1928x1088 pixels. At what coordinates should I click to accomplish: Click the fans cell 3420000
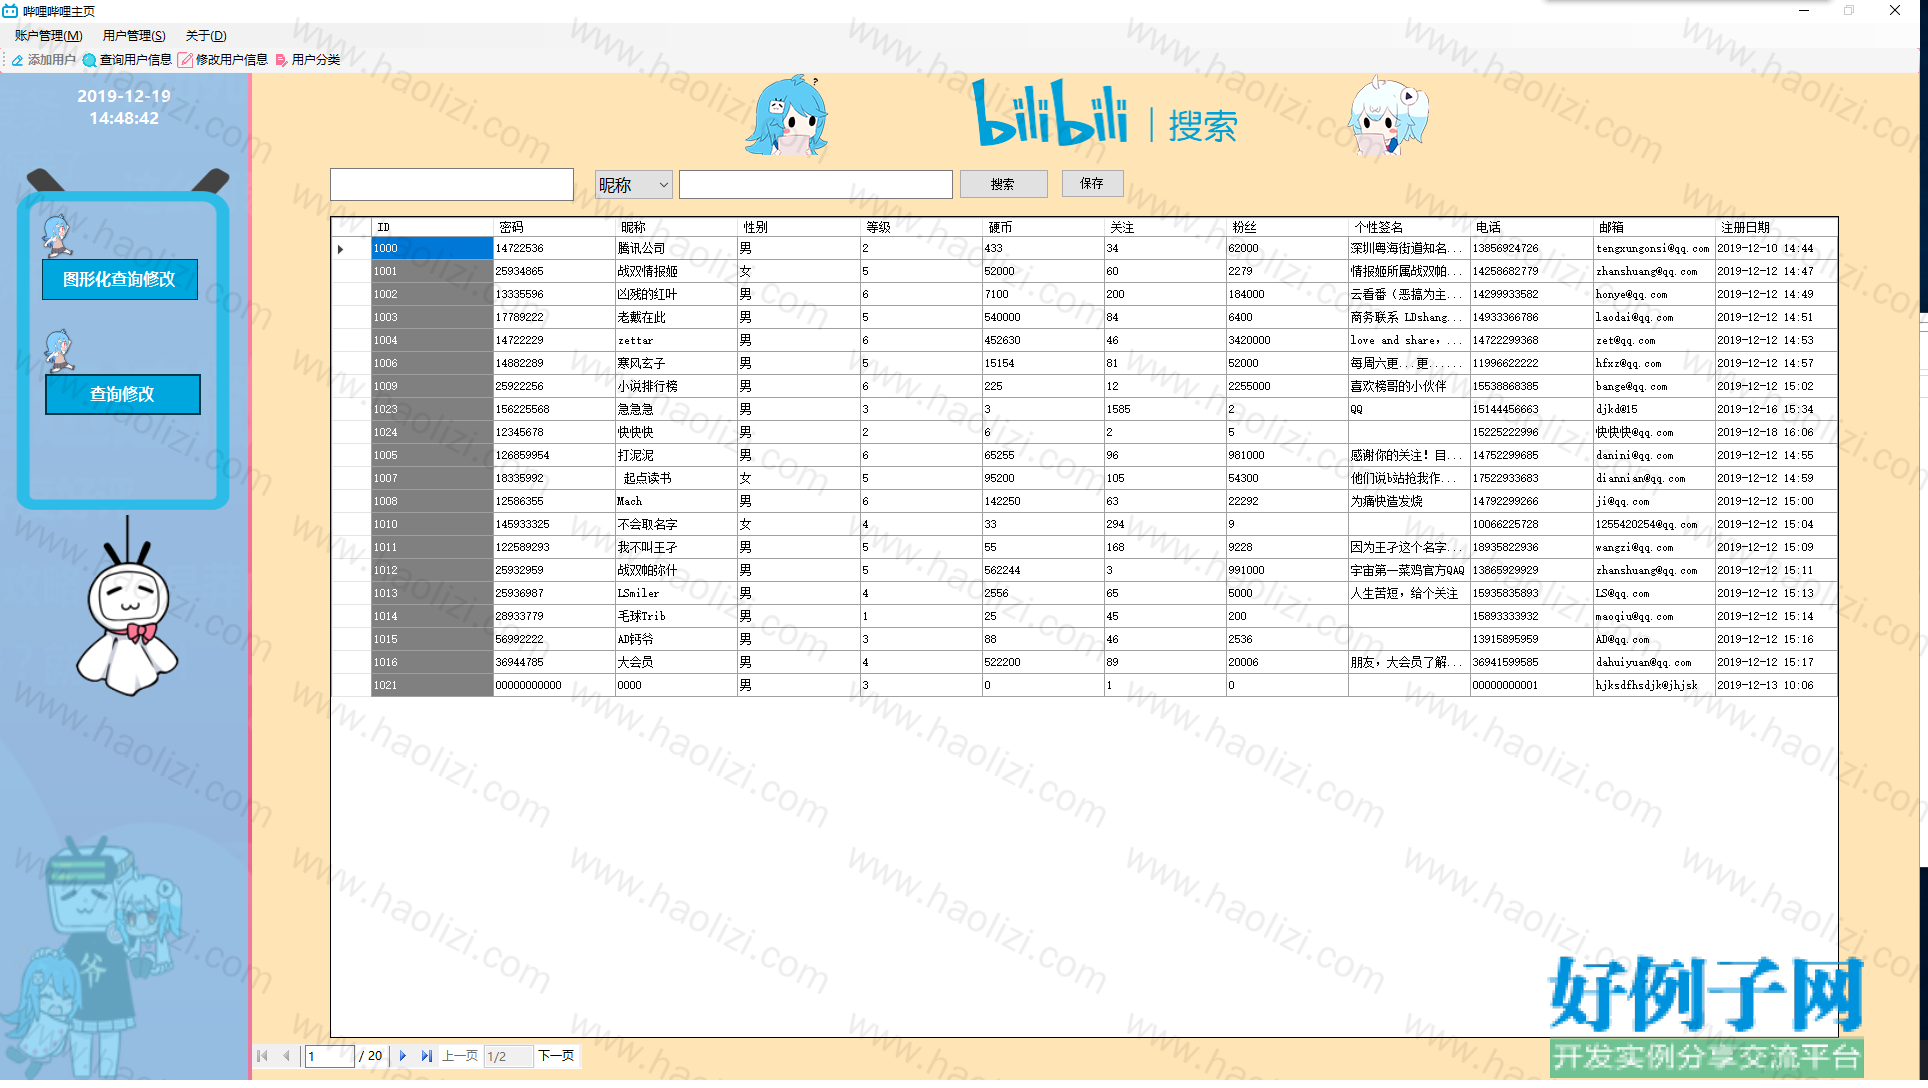pos(1286,341)
